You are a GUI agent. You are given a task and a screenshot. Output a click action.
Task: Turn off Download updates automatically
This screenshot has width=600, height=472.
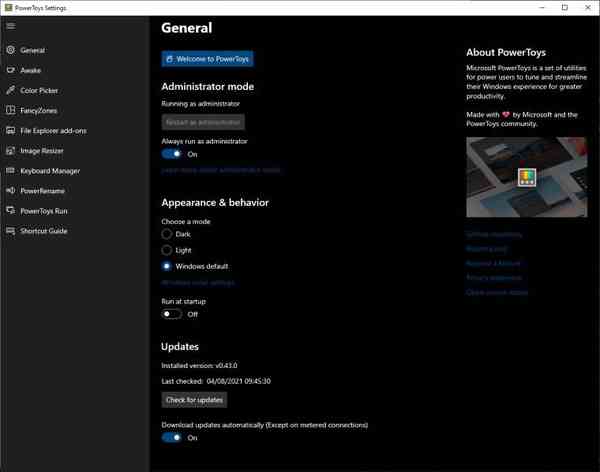point(172,437)
